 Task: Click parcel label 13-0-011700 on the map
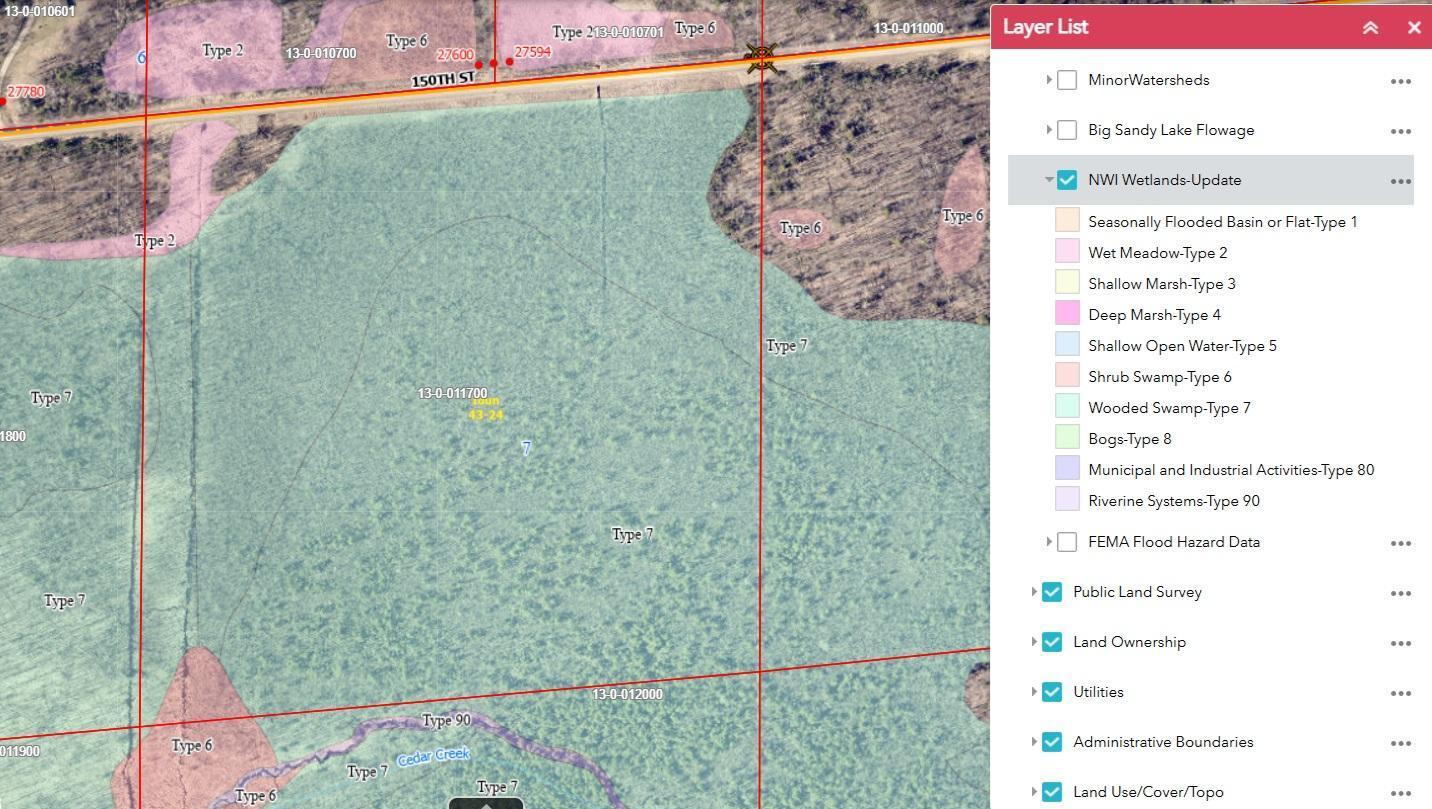click(452, 394)
